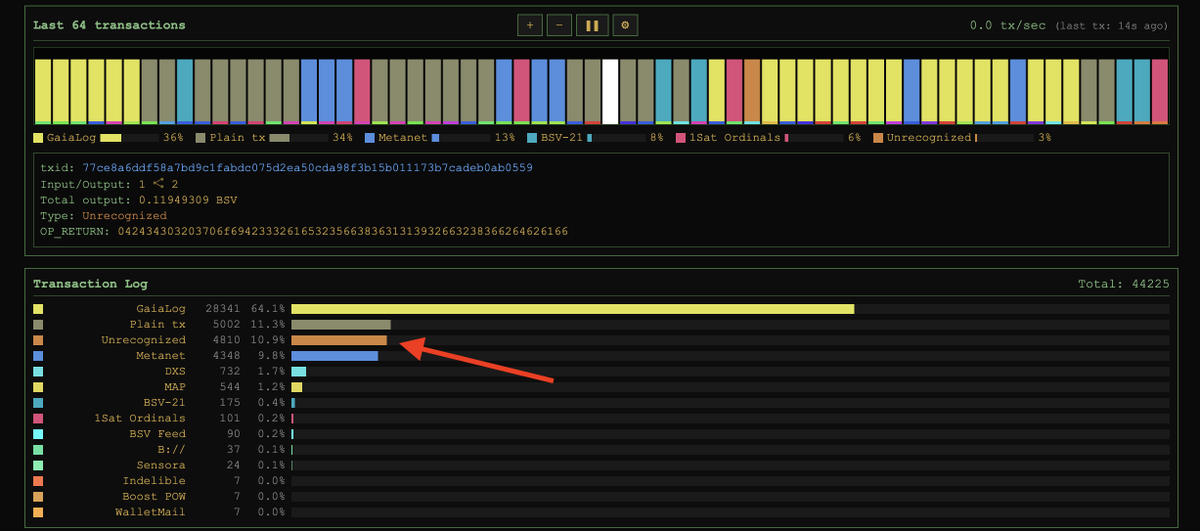Click the minus button to decrease transactions shown
Image resolution: width=1200 pixels, height=531 pixels.
pos(559,25)
